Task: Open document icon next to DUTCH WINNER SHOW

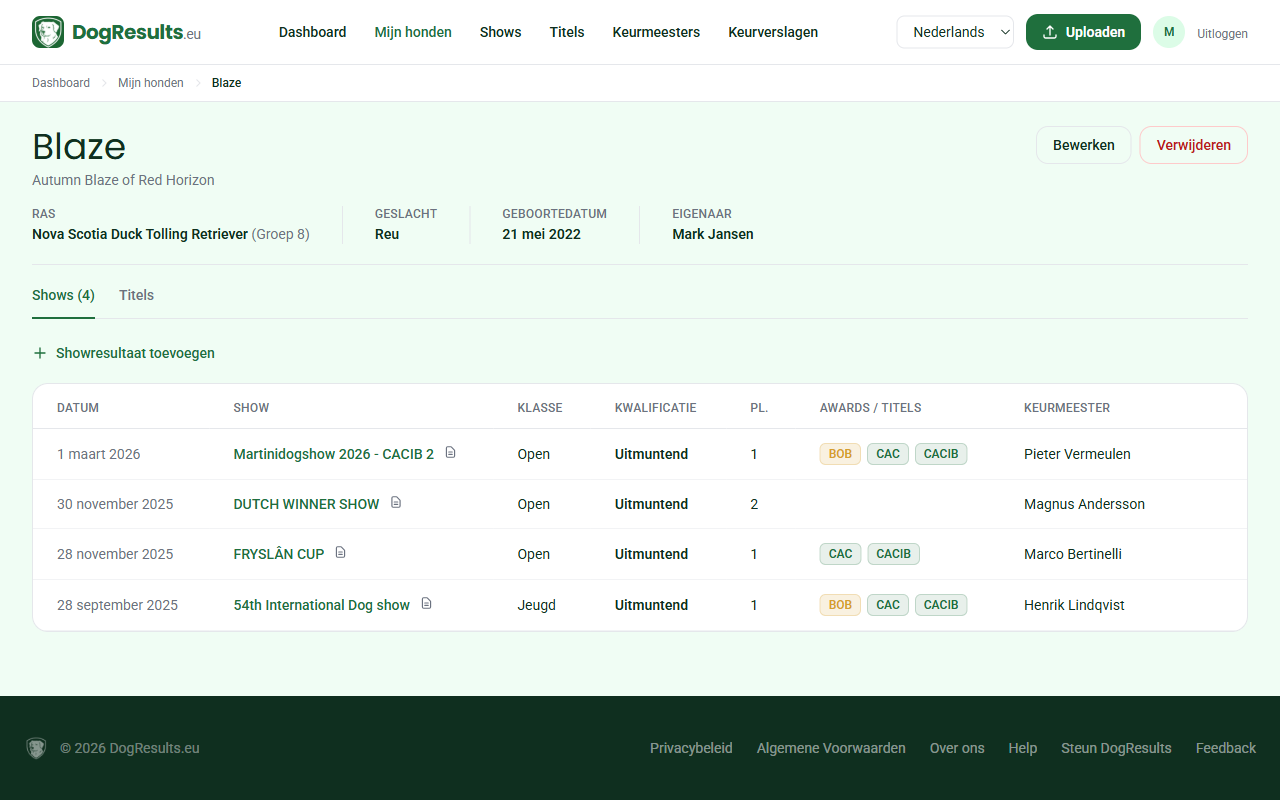Action: click(x=396, y=503)
